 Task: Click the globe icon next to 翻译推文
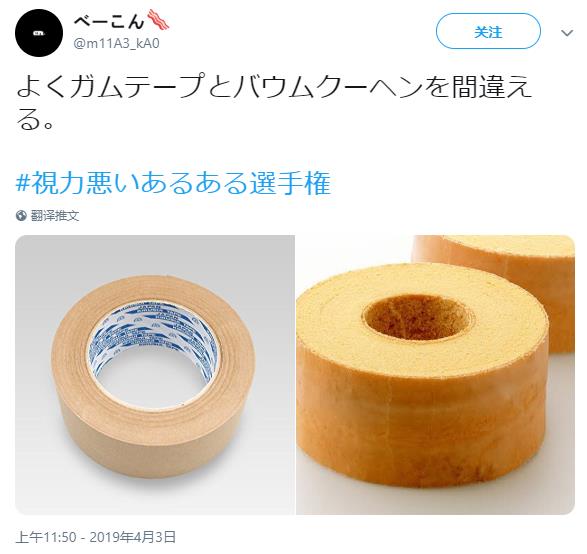(x=21, y=216)
